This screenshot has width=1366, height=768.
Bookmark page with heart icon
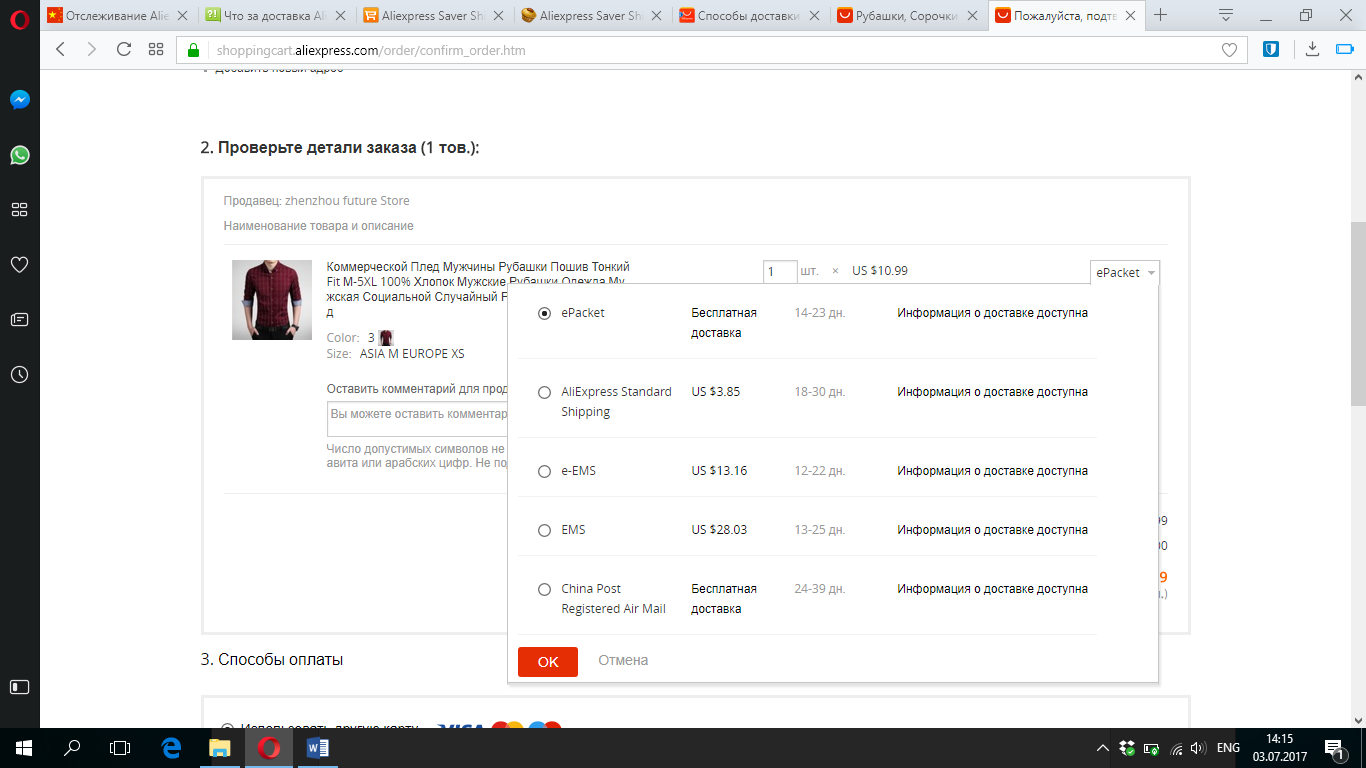(1229, 50)
